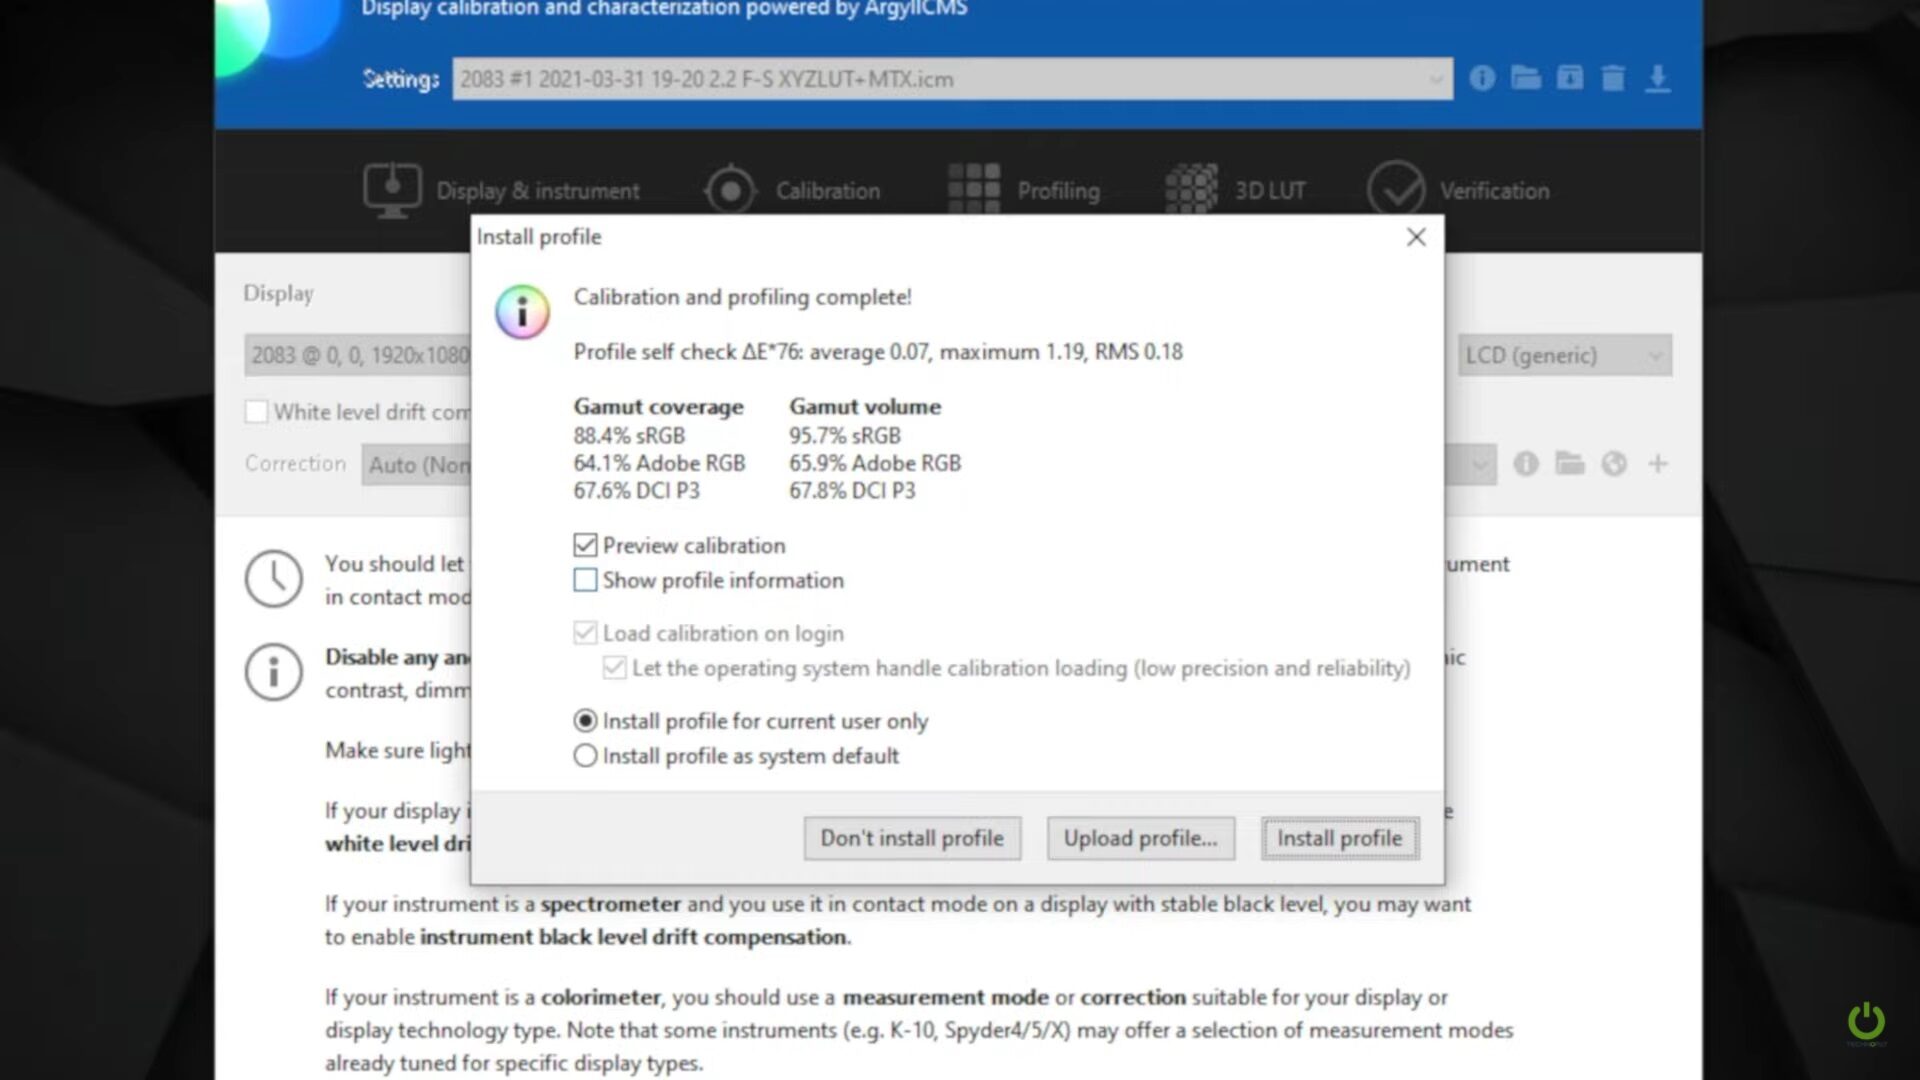Switch to the Calibration tab

[792, 190]
